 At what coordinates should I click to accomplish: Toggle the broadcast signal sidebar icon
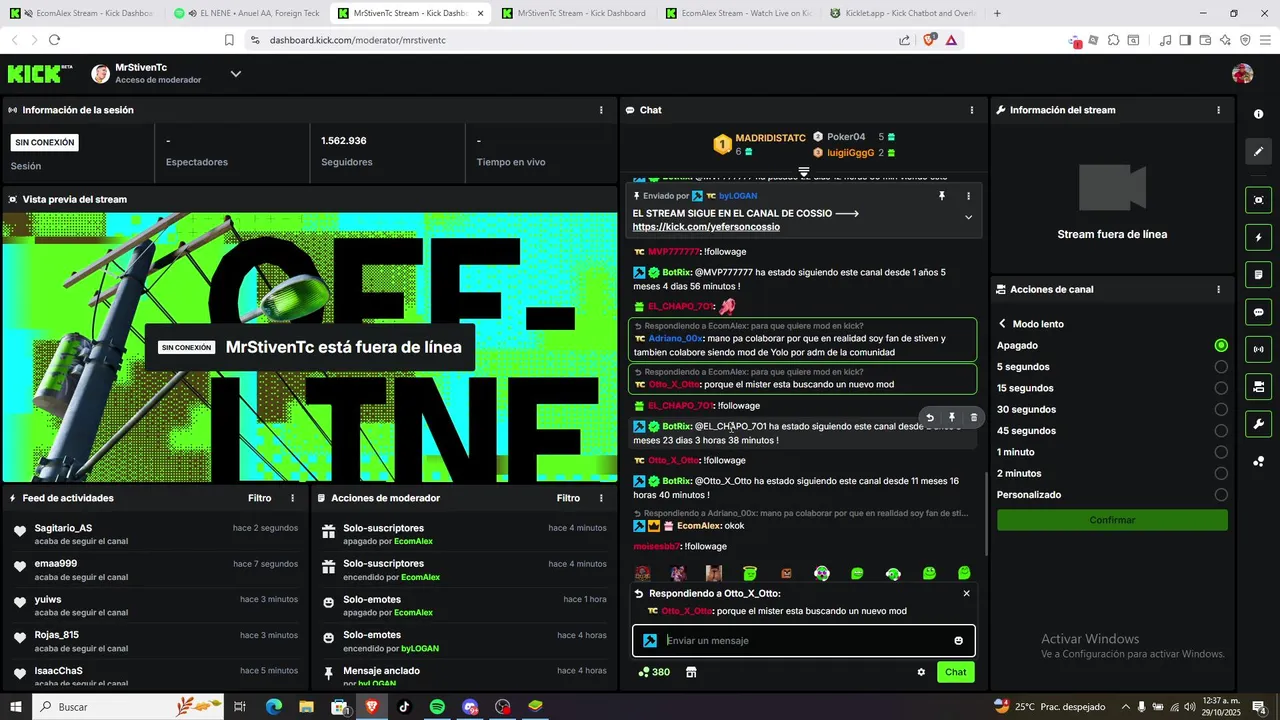click(1258, 349)
